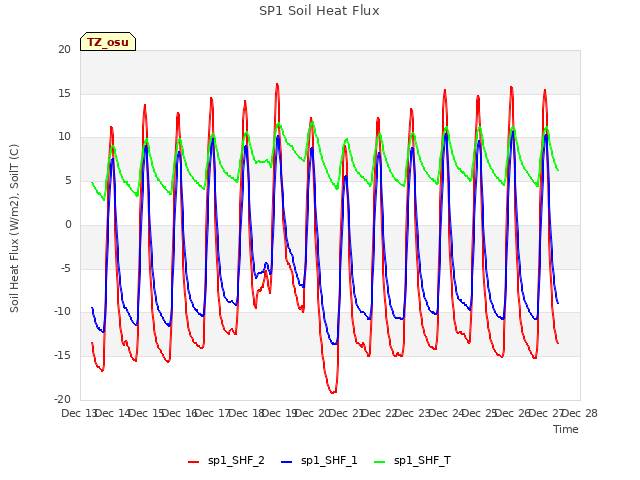Toggle the sp1_SHF_2 legend entry
This screenshot has width=640, height=480.
[226, 461]
